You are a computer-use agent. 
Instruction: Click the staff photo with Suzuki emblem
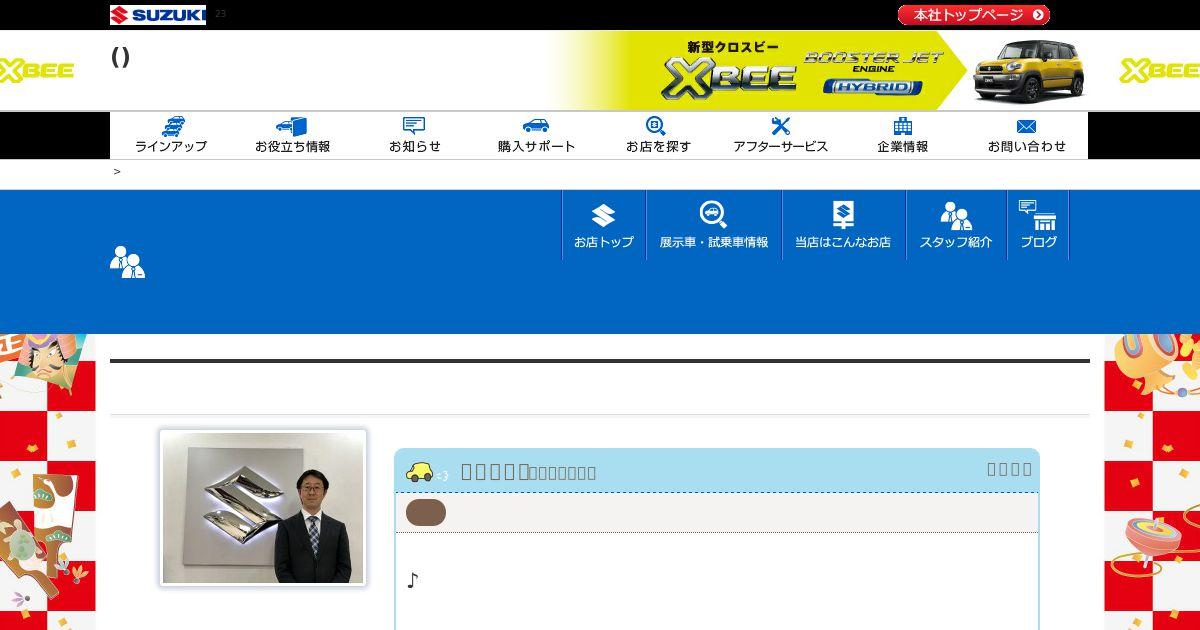263,508
